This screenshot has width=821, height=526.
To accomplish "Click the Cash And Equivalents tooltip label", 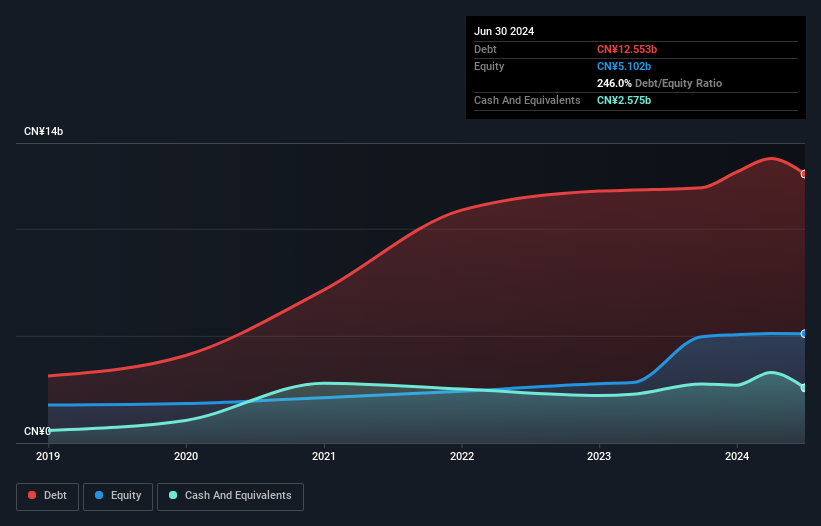I will pos(527,100).
